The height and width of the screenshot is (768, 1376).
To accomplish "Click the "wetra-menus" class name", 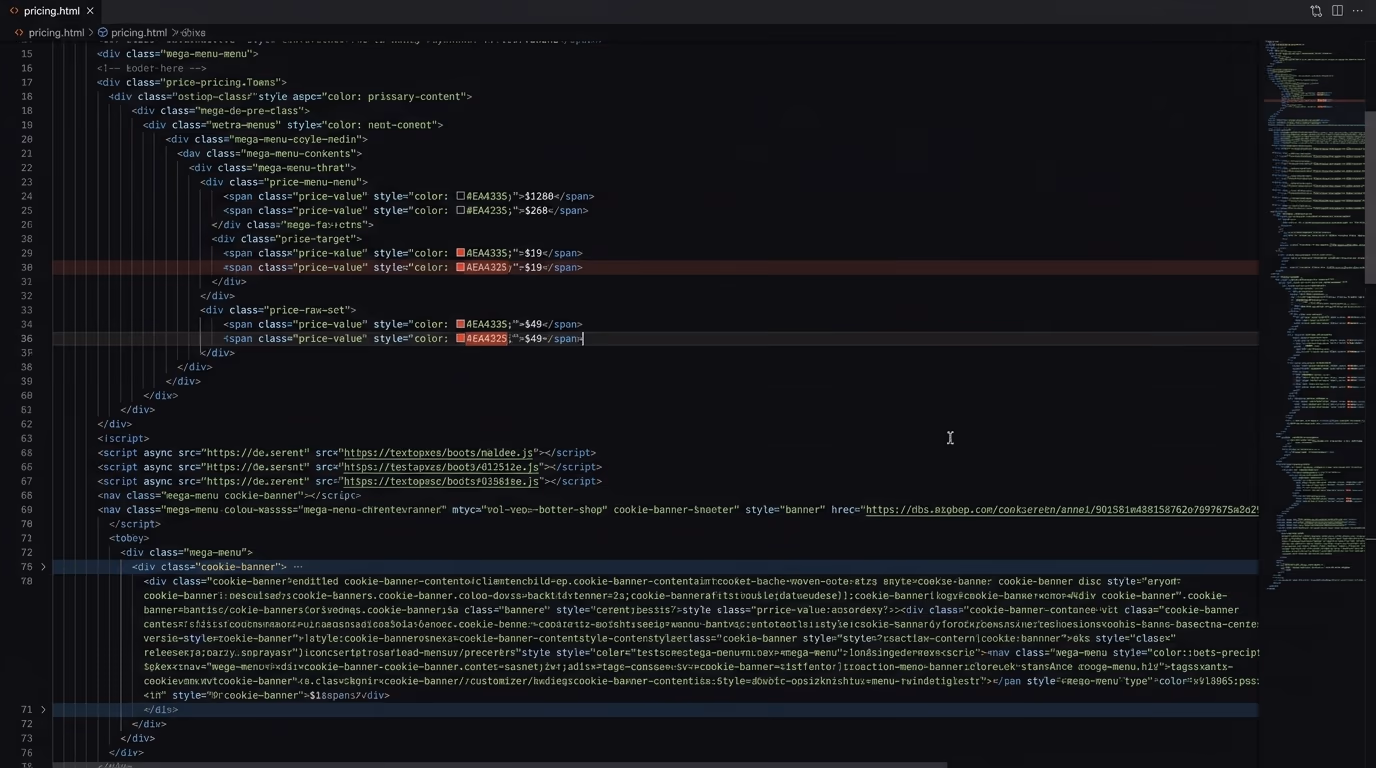I will pyautogui.click(x=243, y=125).
